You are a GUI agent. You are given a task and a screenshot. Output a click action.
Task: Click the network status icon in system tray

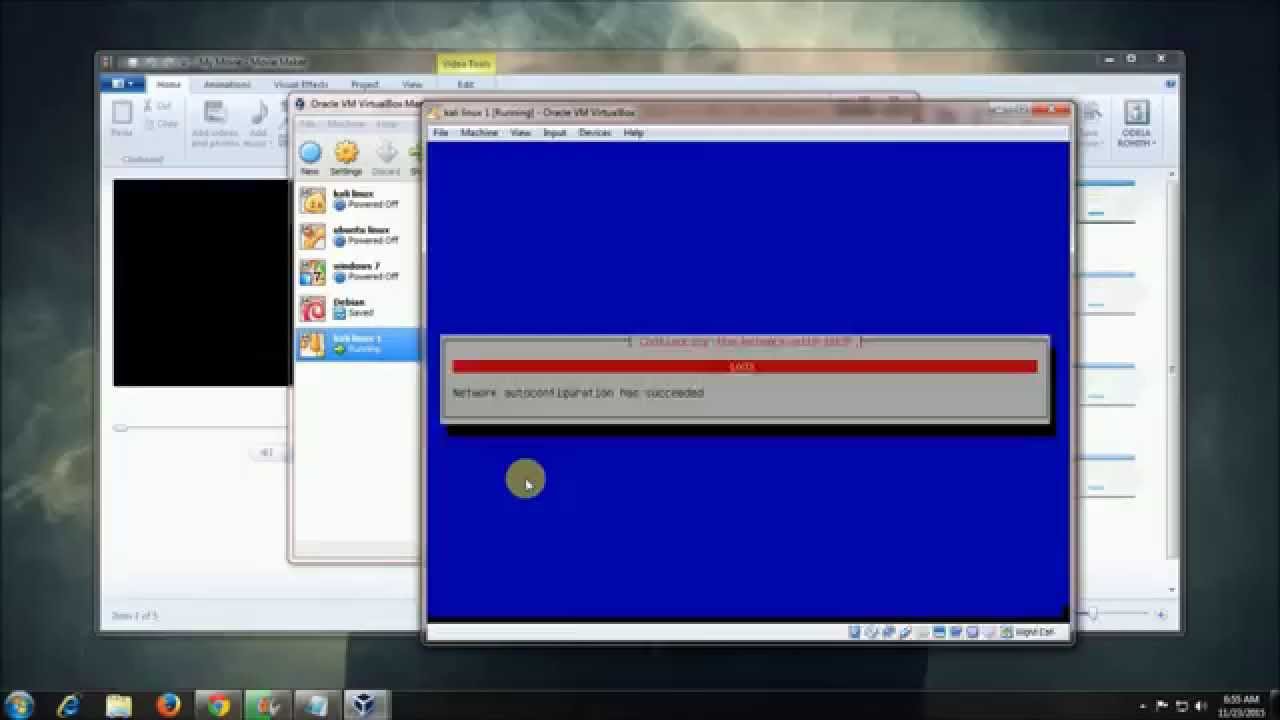click(1181, 706)
